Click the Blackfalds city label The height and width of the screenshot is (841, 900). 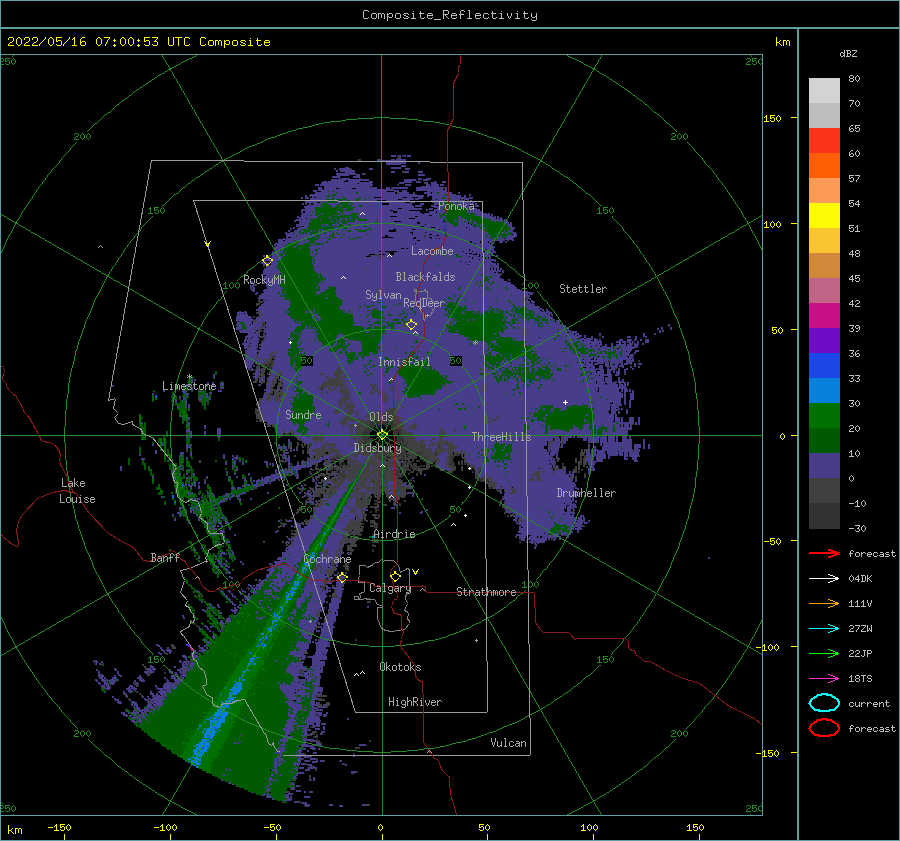[x=425, y=277]
